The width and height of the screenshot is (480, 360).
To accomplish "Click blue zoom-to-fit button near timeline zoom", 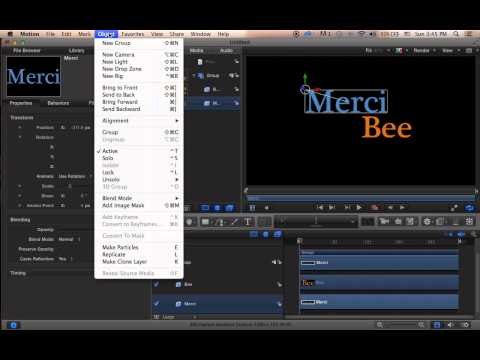I will tap(437, 325).
